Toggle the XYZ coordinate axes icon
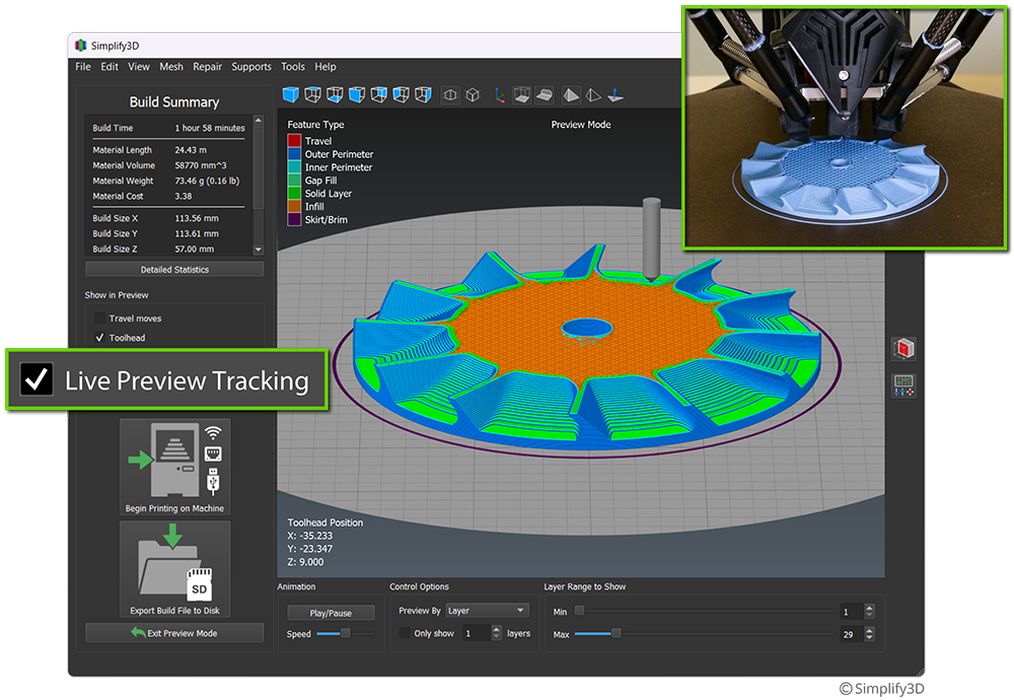 500,95
